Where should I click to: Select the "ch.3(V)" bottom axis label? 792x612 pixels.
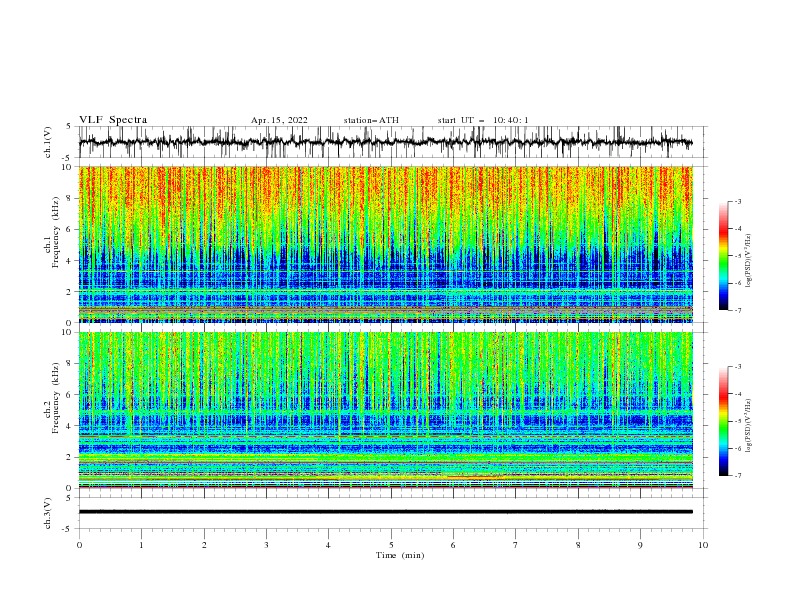tap(48, 513)
